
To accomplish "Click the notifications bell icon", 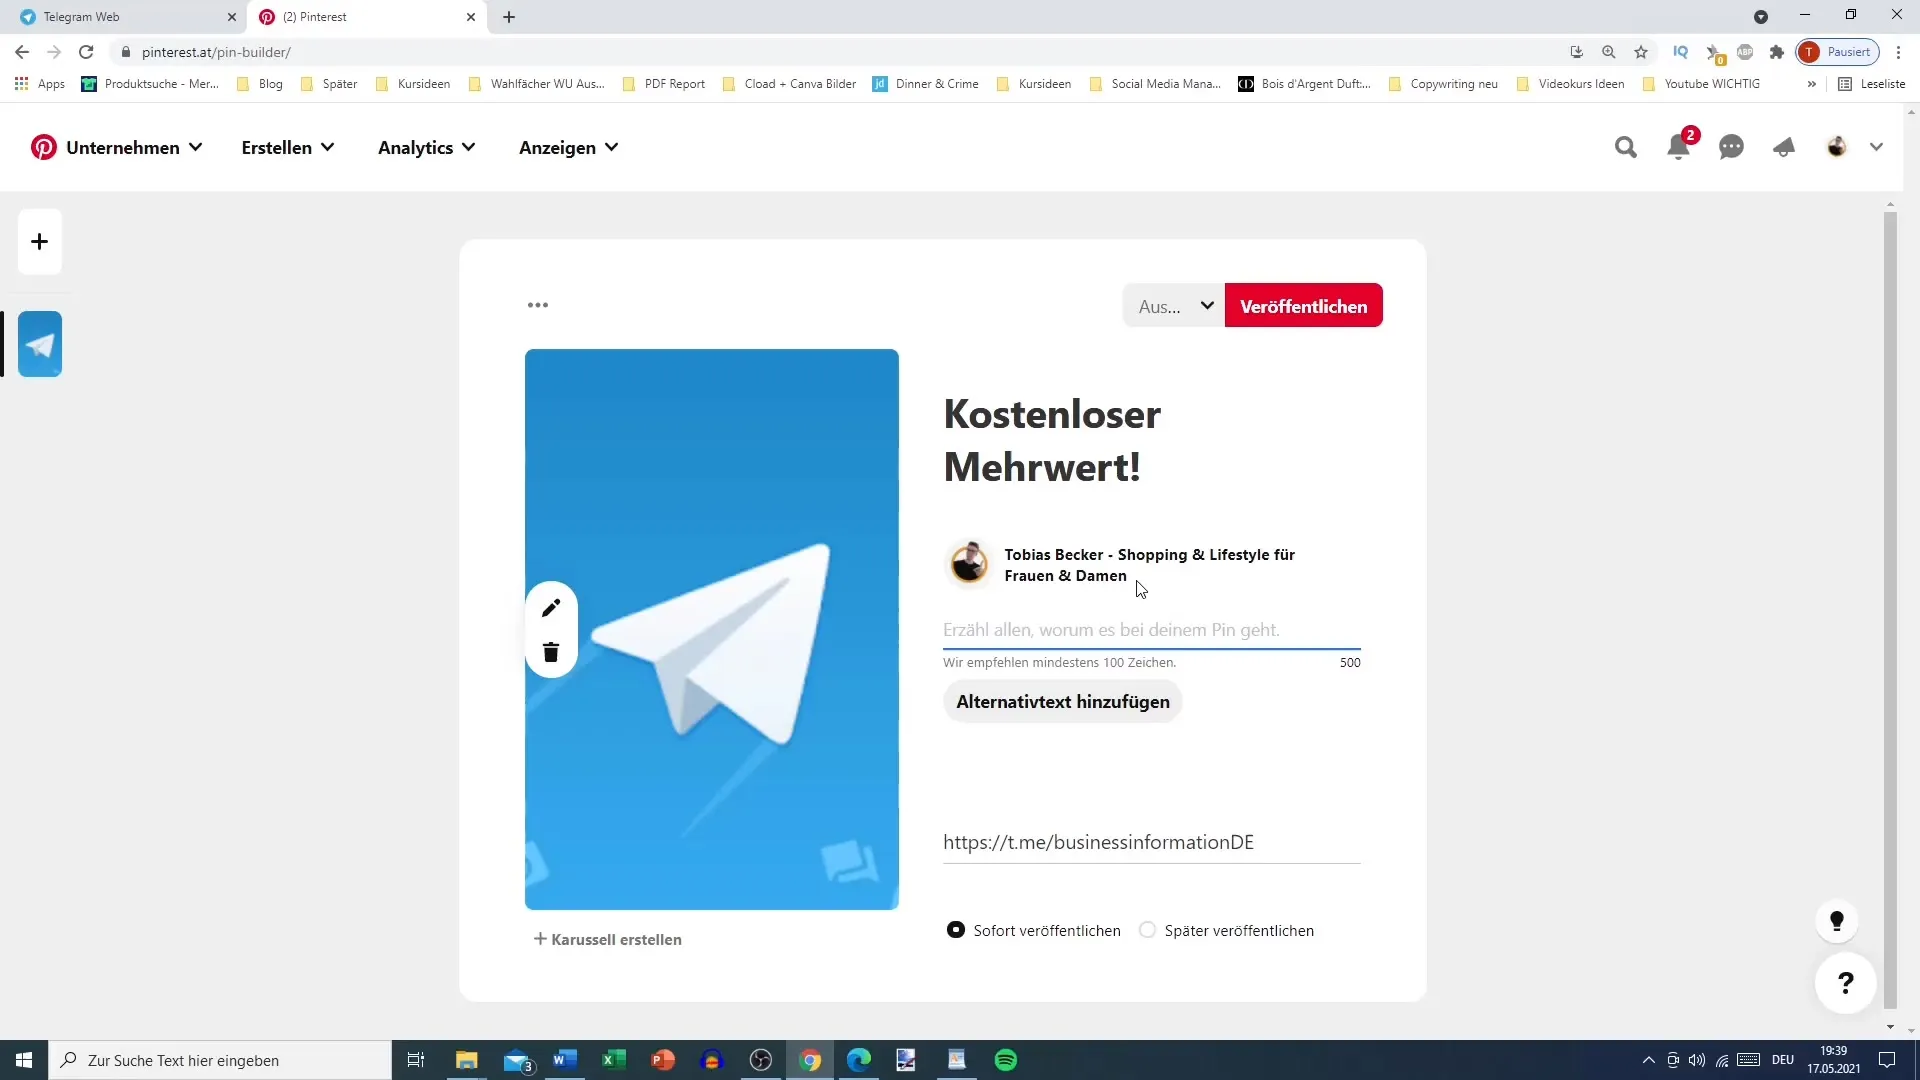I will (x=1683, y=148).
